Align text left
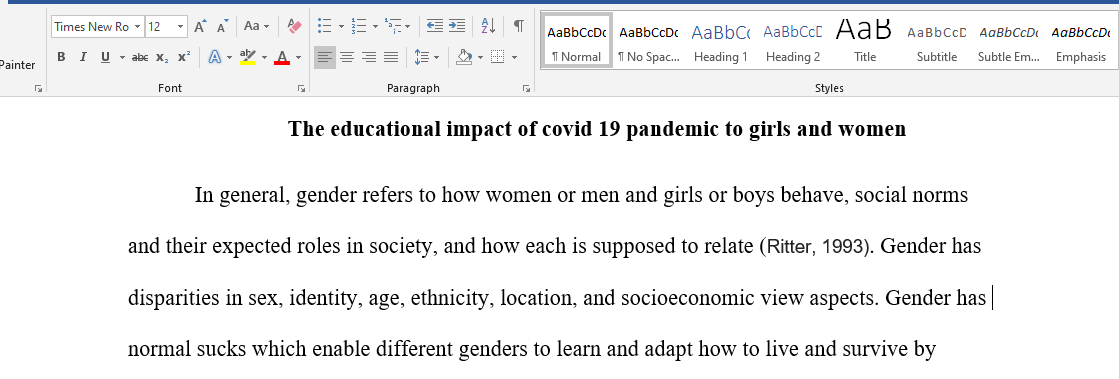 (x=325, y=57)
